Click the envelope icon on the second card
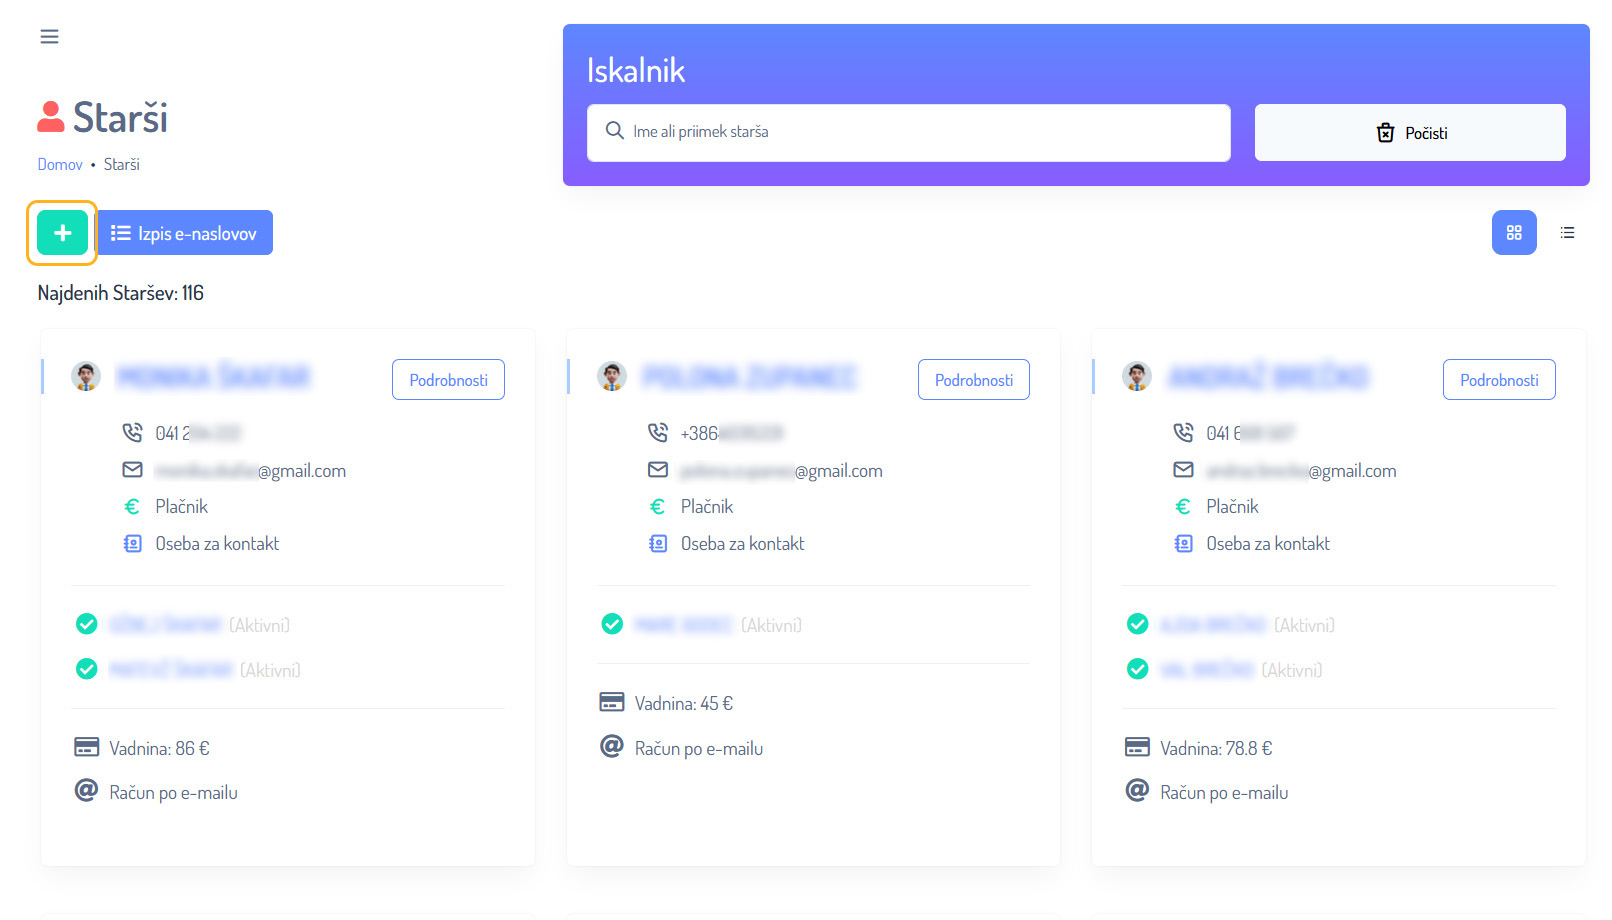Image resolution: width=1612 pixels, height=920 pixels. (658, 470)
